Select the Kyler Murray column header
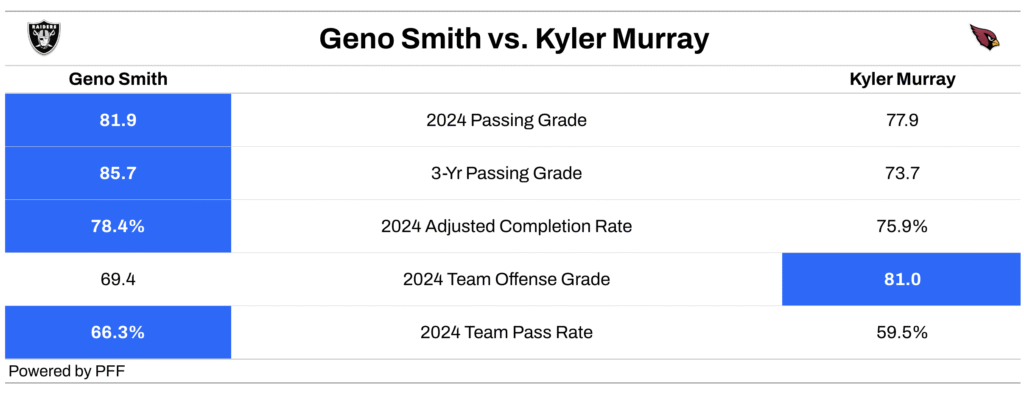1024x398 pixels. (903, 79)
